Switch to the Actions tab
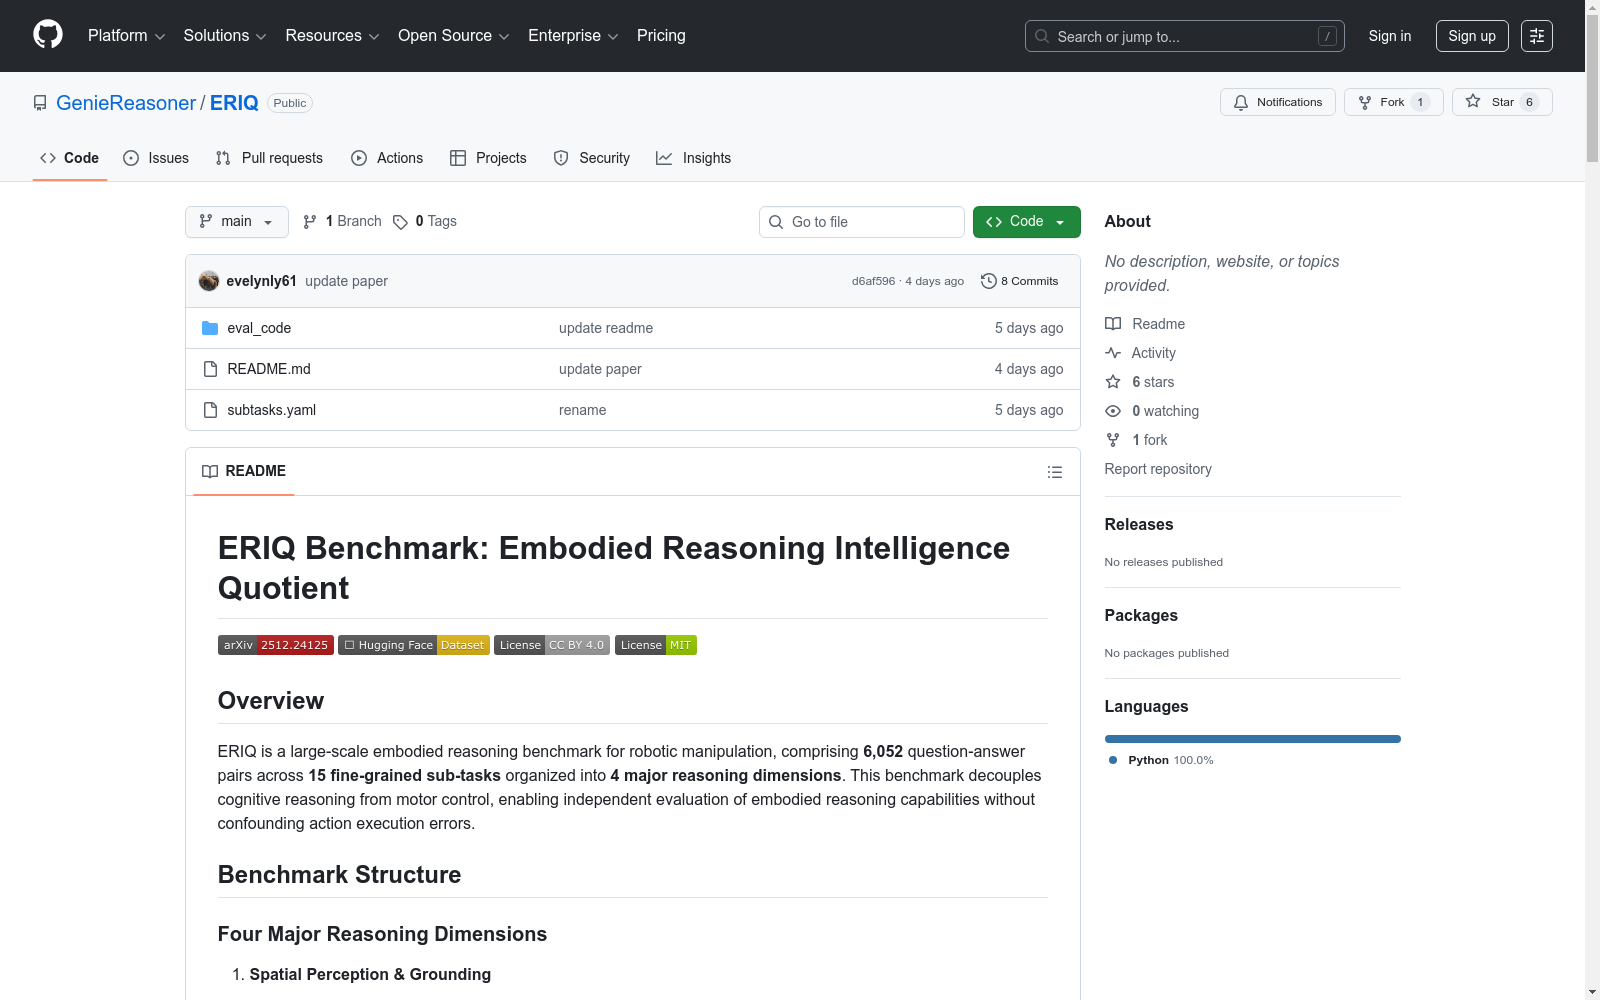Viewport: 1600px width, 1000px height. [x=387, y=158]
